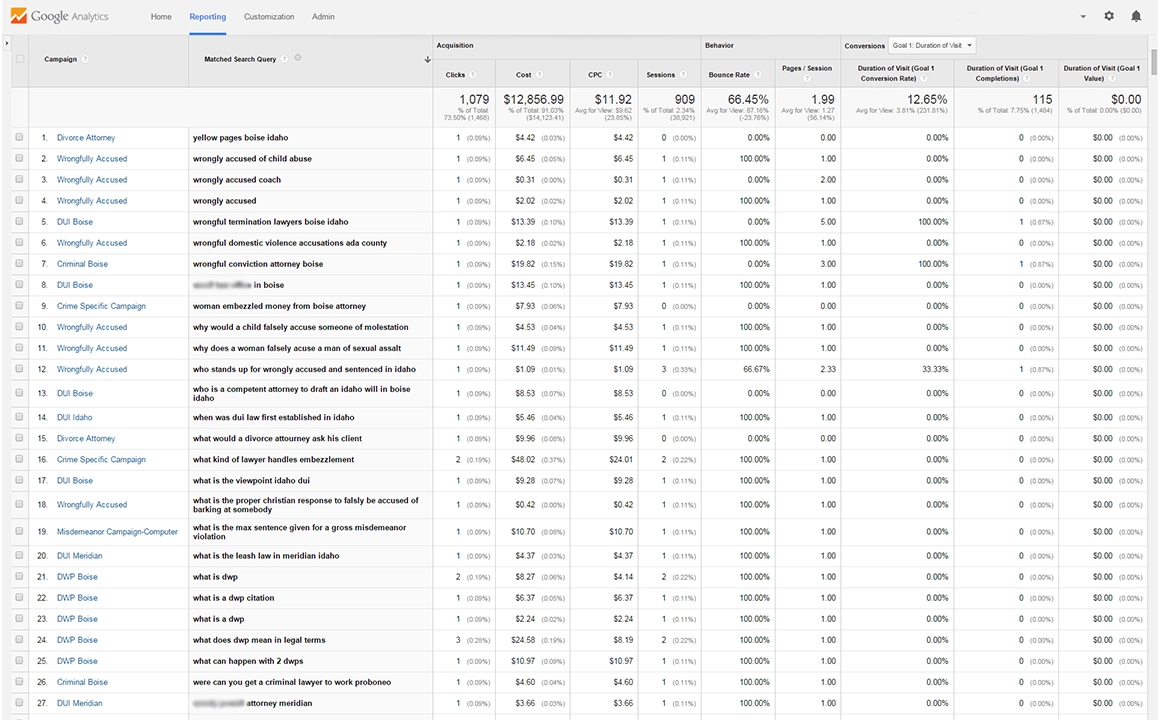Open the Goal 1: Duration of Visit dropdown
Image resolution: width=1160 pixels, height=720 pixels.
pyautogui.click(x=932, y=45)
